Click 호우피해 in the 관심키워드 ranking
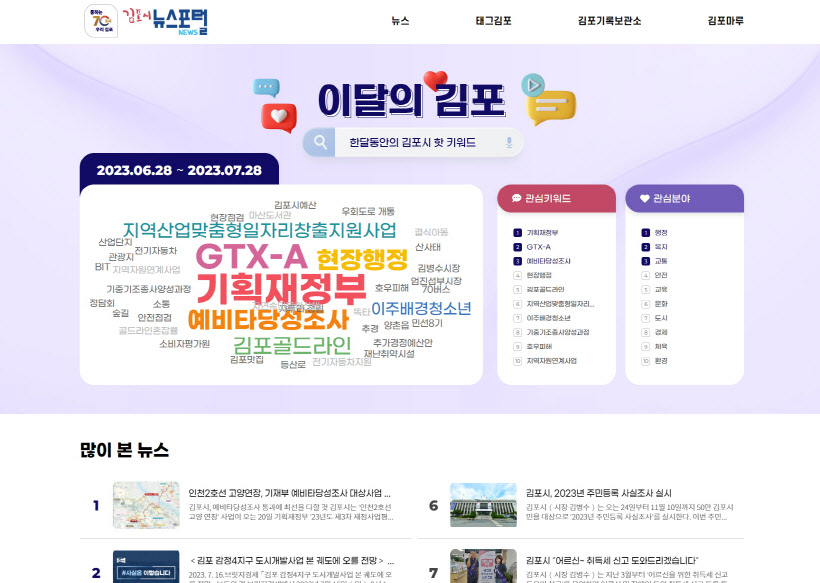 (x=541, y=346)
